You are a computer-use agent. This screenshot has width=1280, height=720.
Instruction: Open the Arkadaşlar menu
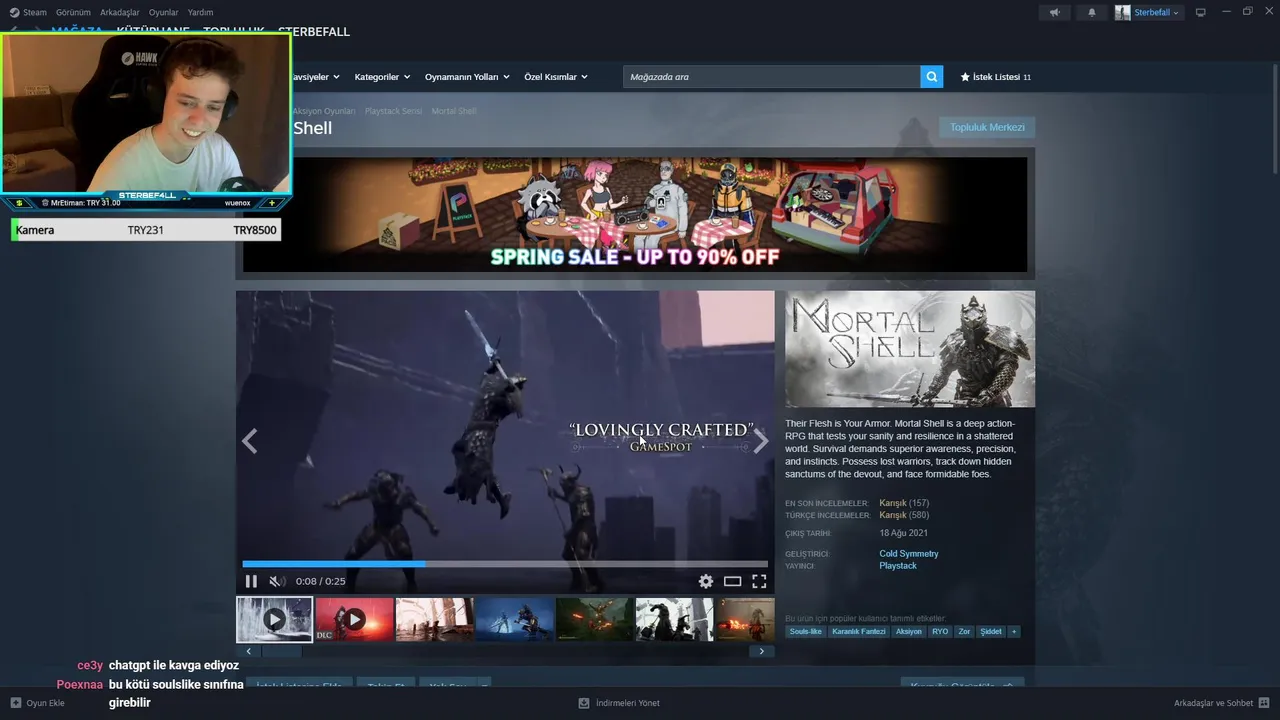pos(119,12)
